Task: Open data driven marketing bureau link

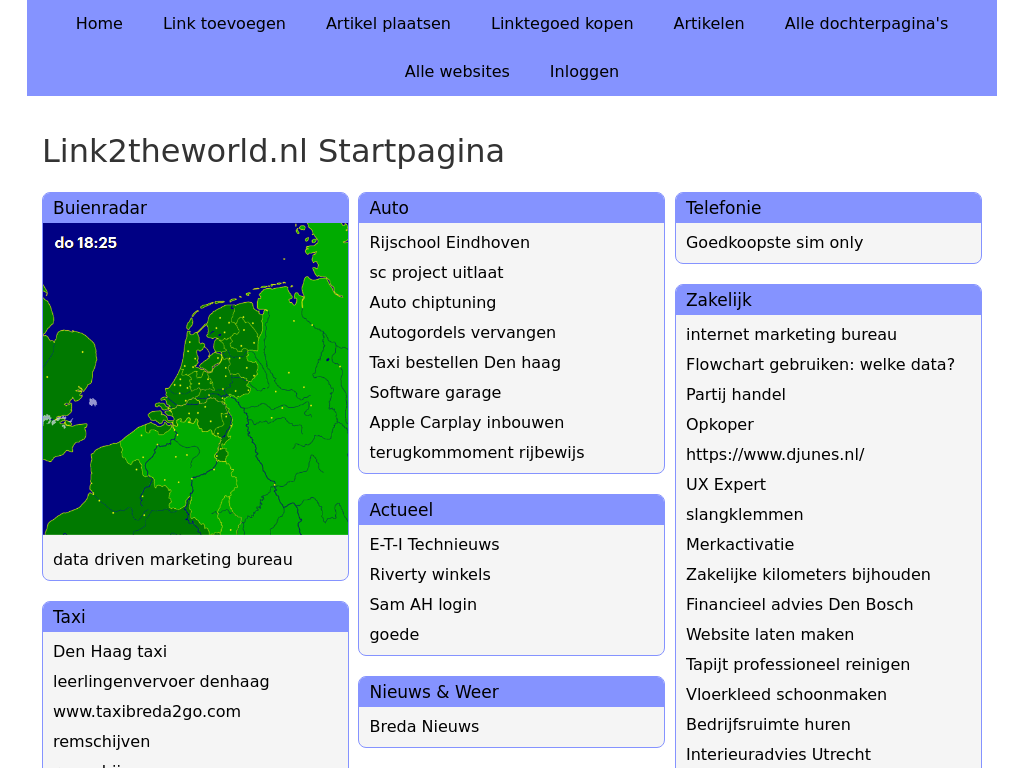Action: click(x=173, y=559)
